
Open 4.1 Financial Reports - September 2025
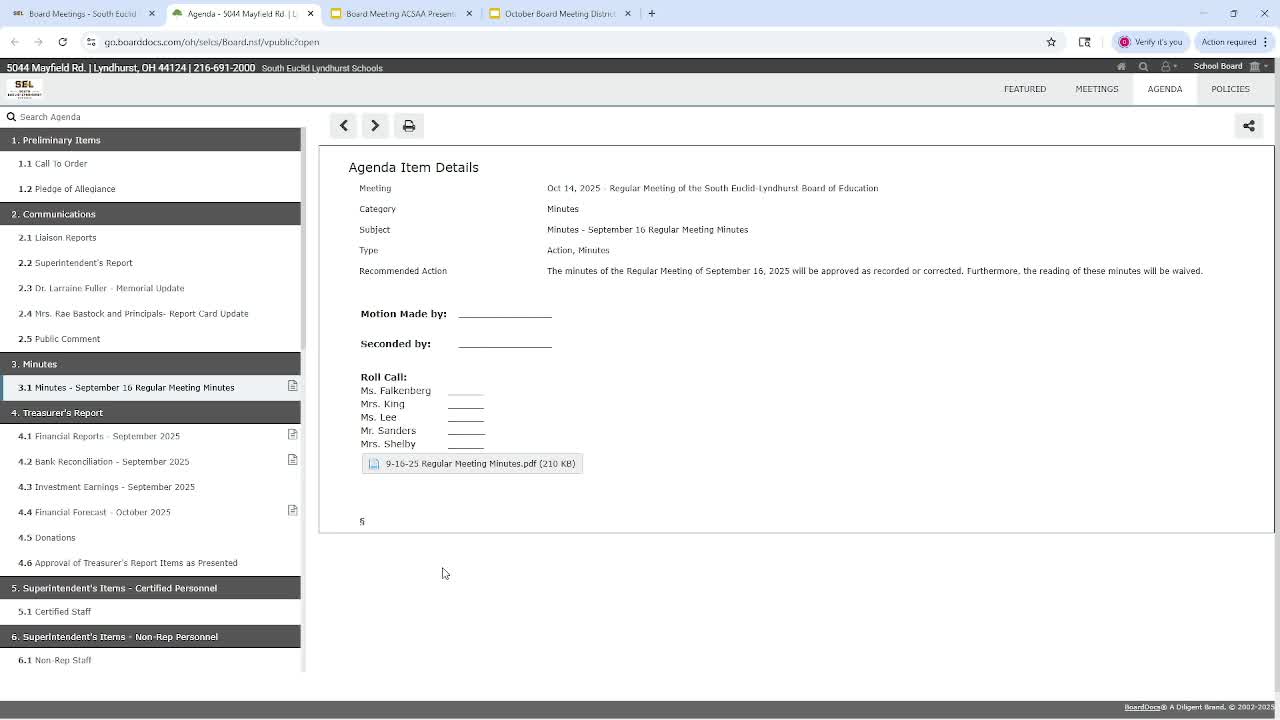click(150, 436)
